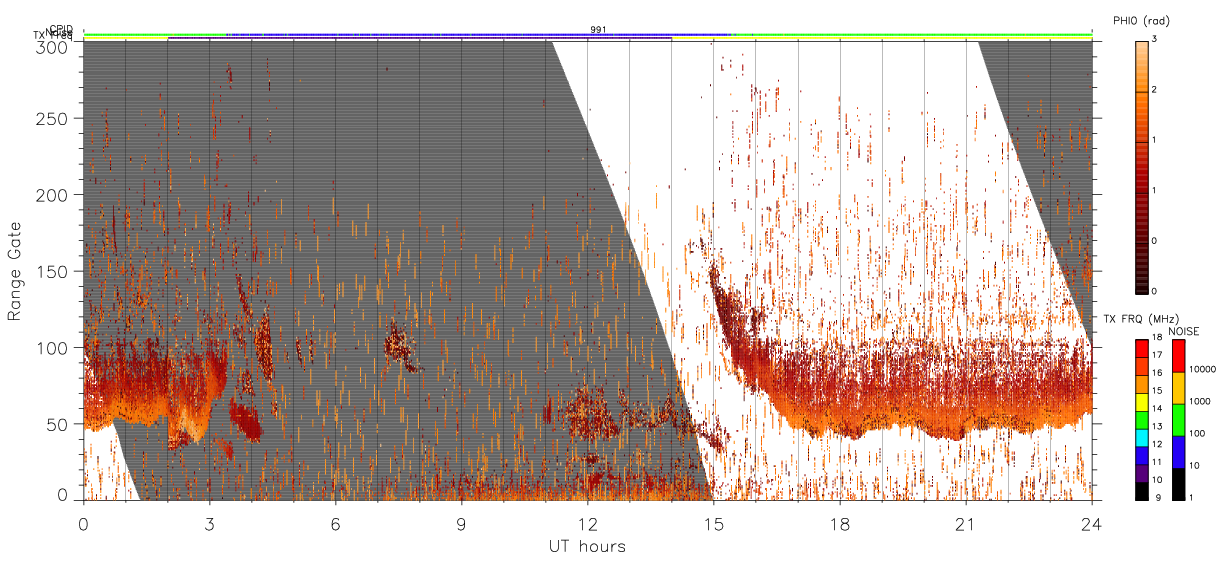Screen dimensions: 1228x567
Task: Select the '9' tick of TX FRQ scale
Action: pyautogui.click(x=1157, y=498)
